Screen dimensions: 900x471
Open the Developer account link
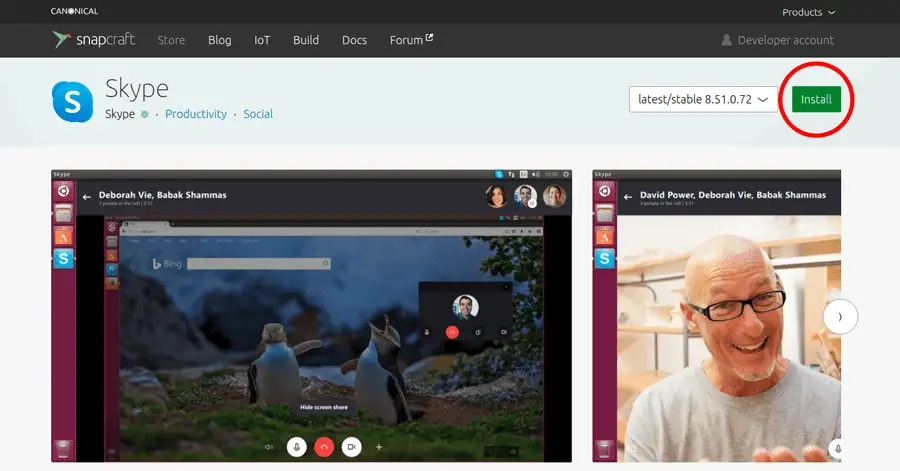tap(777, 40)
